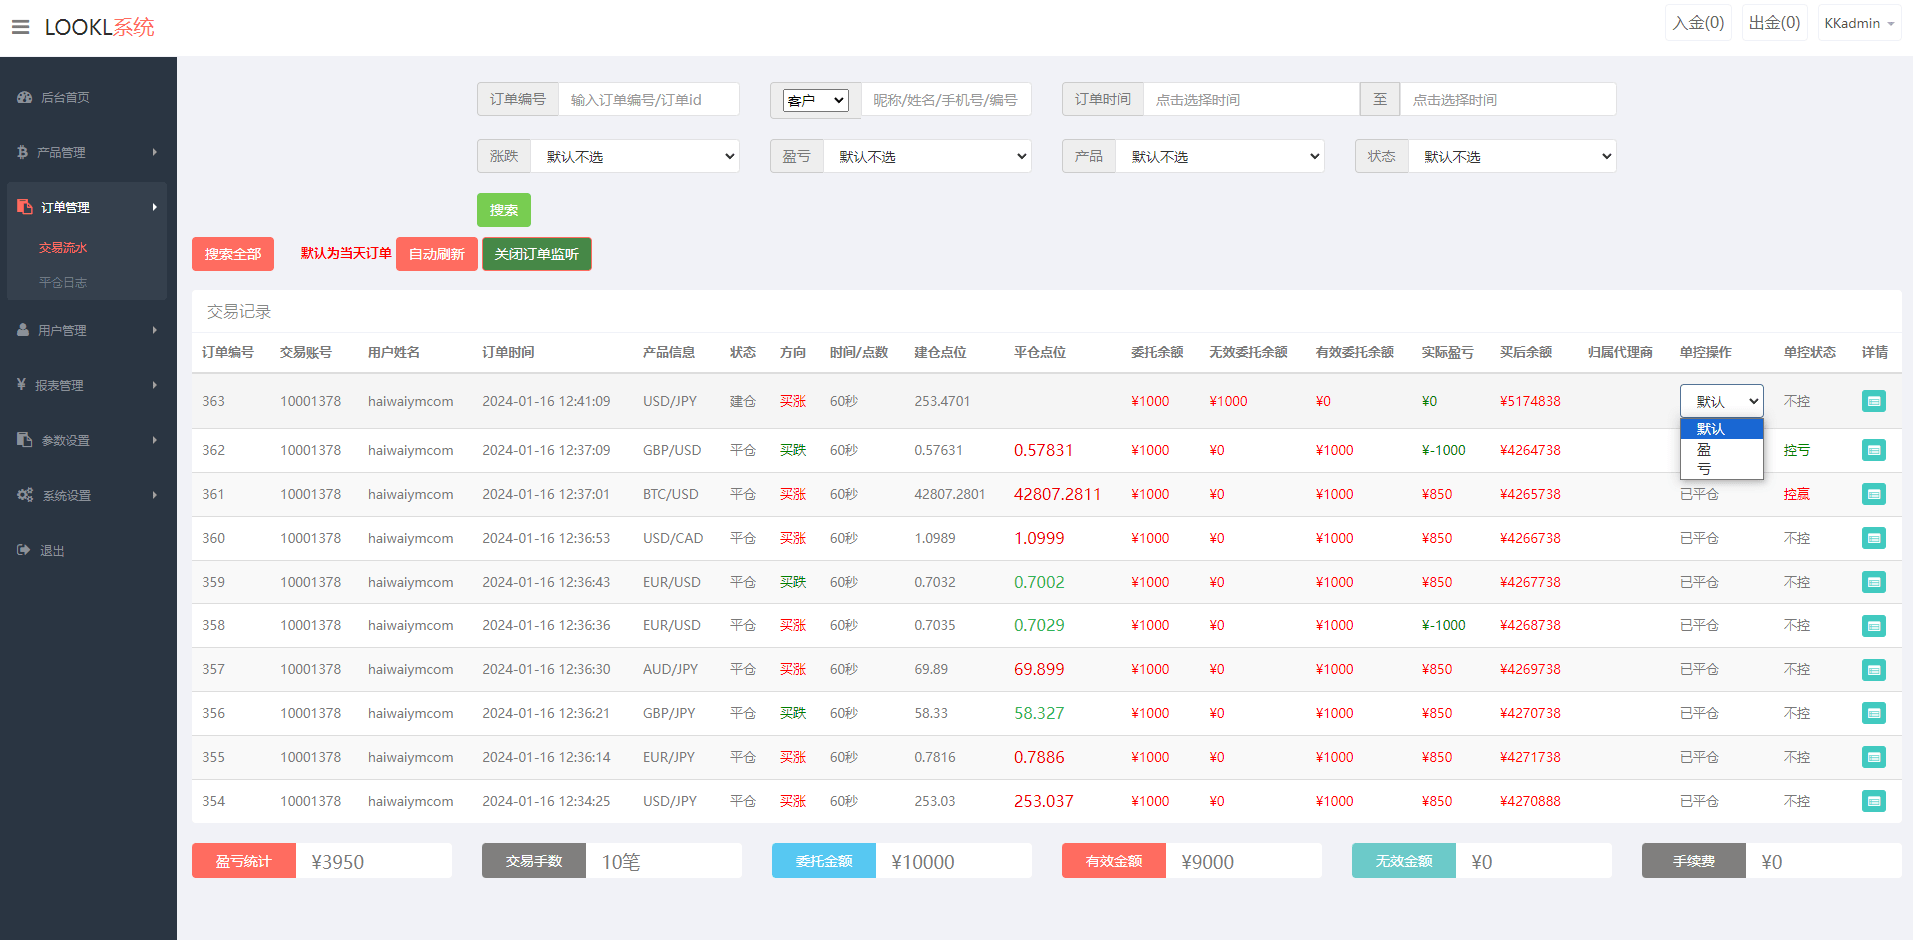Open KKadmin user account menu

(1858, 23)
